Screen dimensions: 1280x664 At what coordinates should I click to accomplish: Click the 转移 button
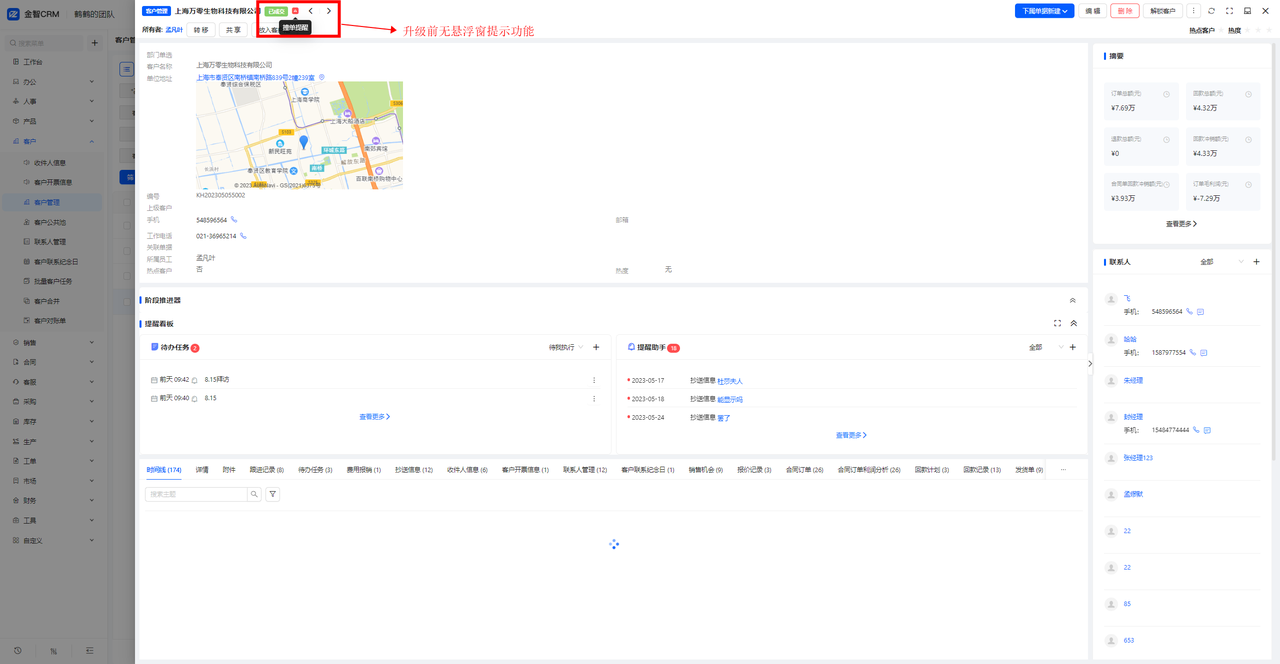202,30
